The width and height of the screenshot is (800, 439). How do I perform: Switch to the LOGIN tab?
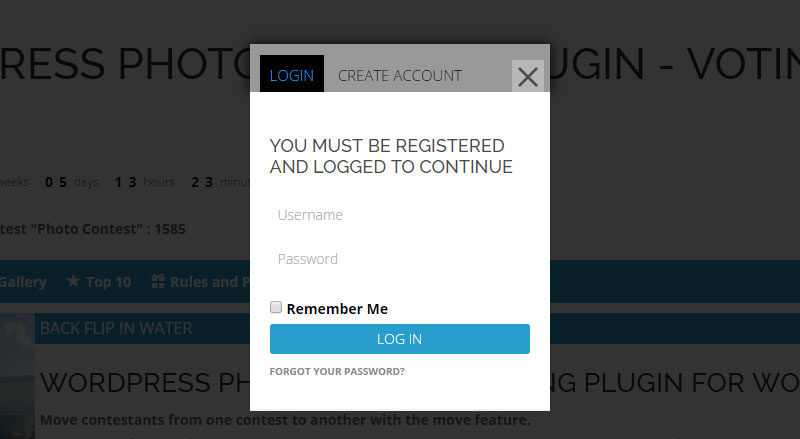click(x=291, y=75)
